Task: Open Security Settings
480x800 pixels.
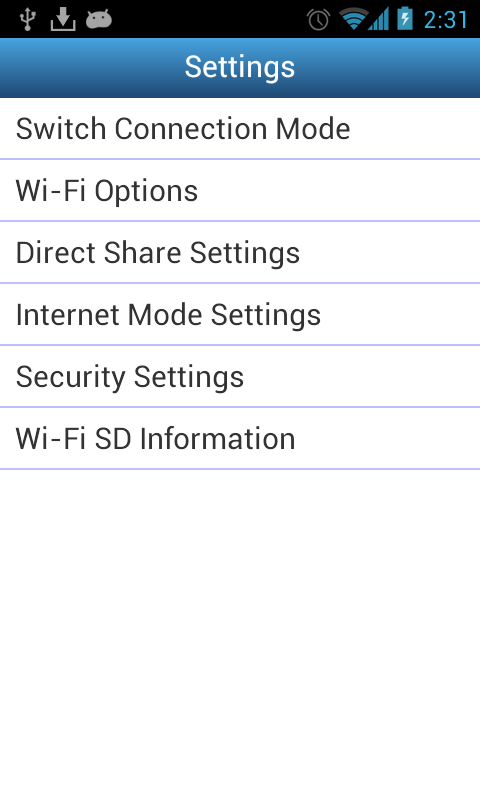Action: coord(240,377)
